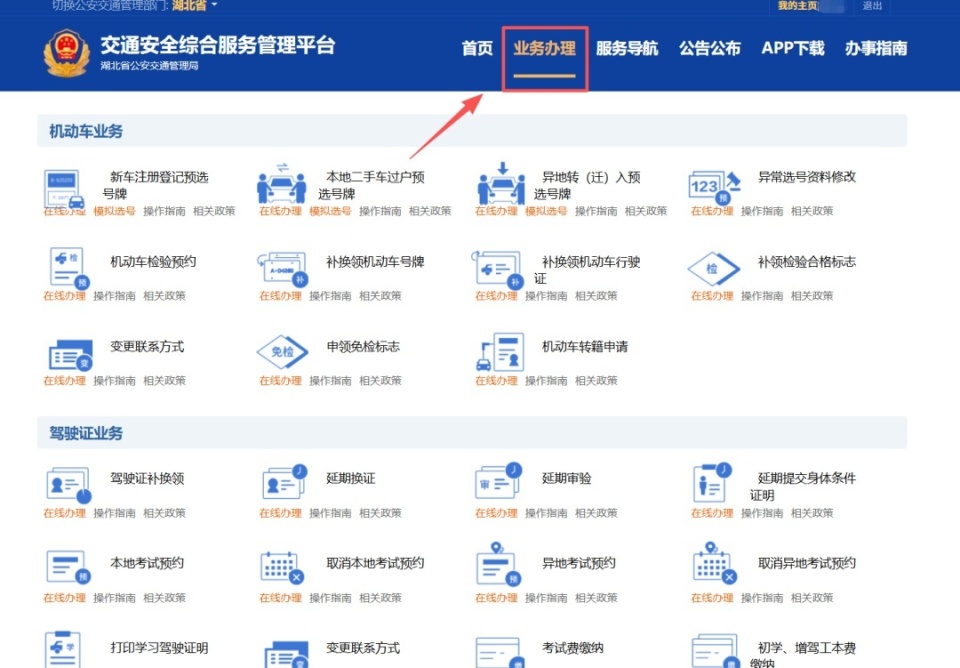Click the 驾驶证补换领 license icon
The width and height of the screenshot is (960, 668).
69,486
